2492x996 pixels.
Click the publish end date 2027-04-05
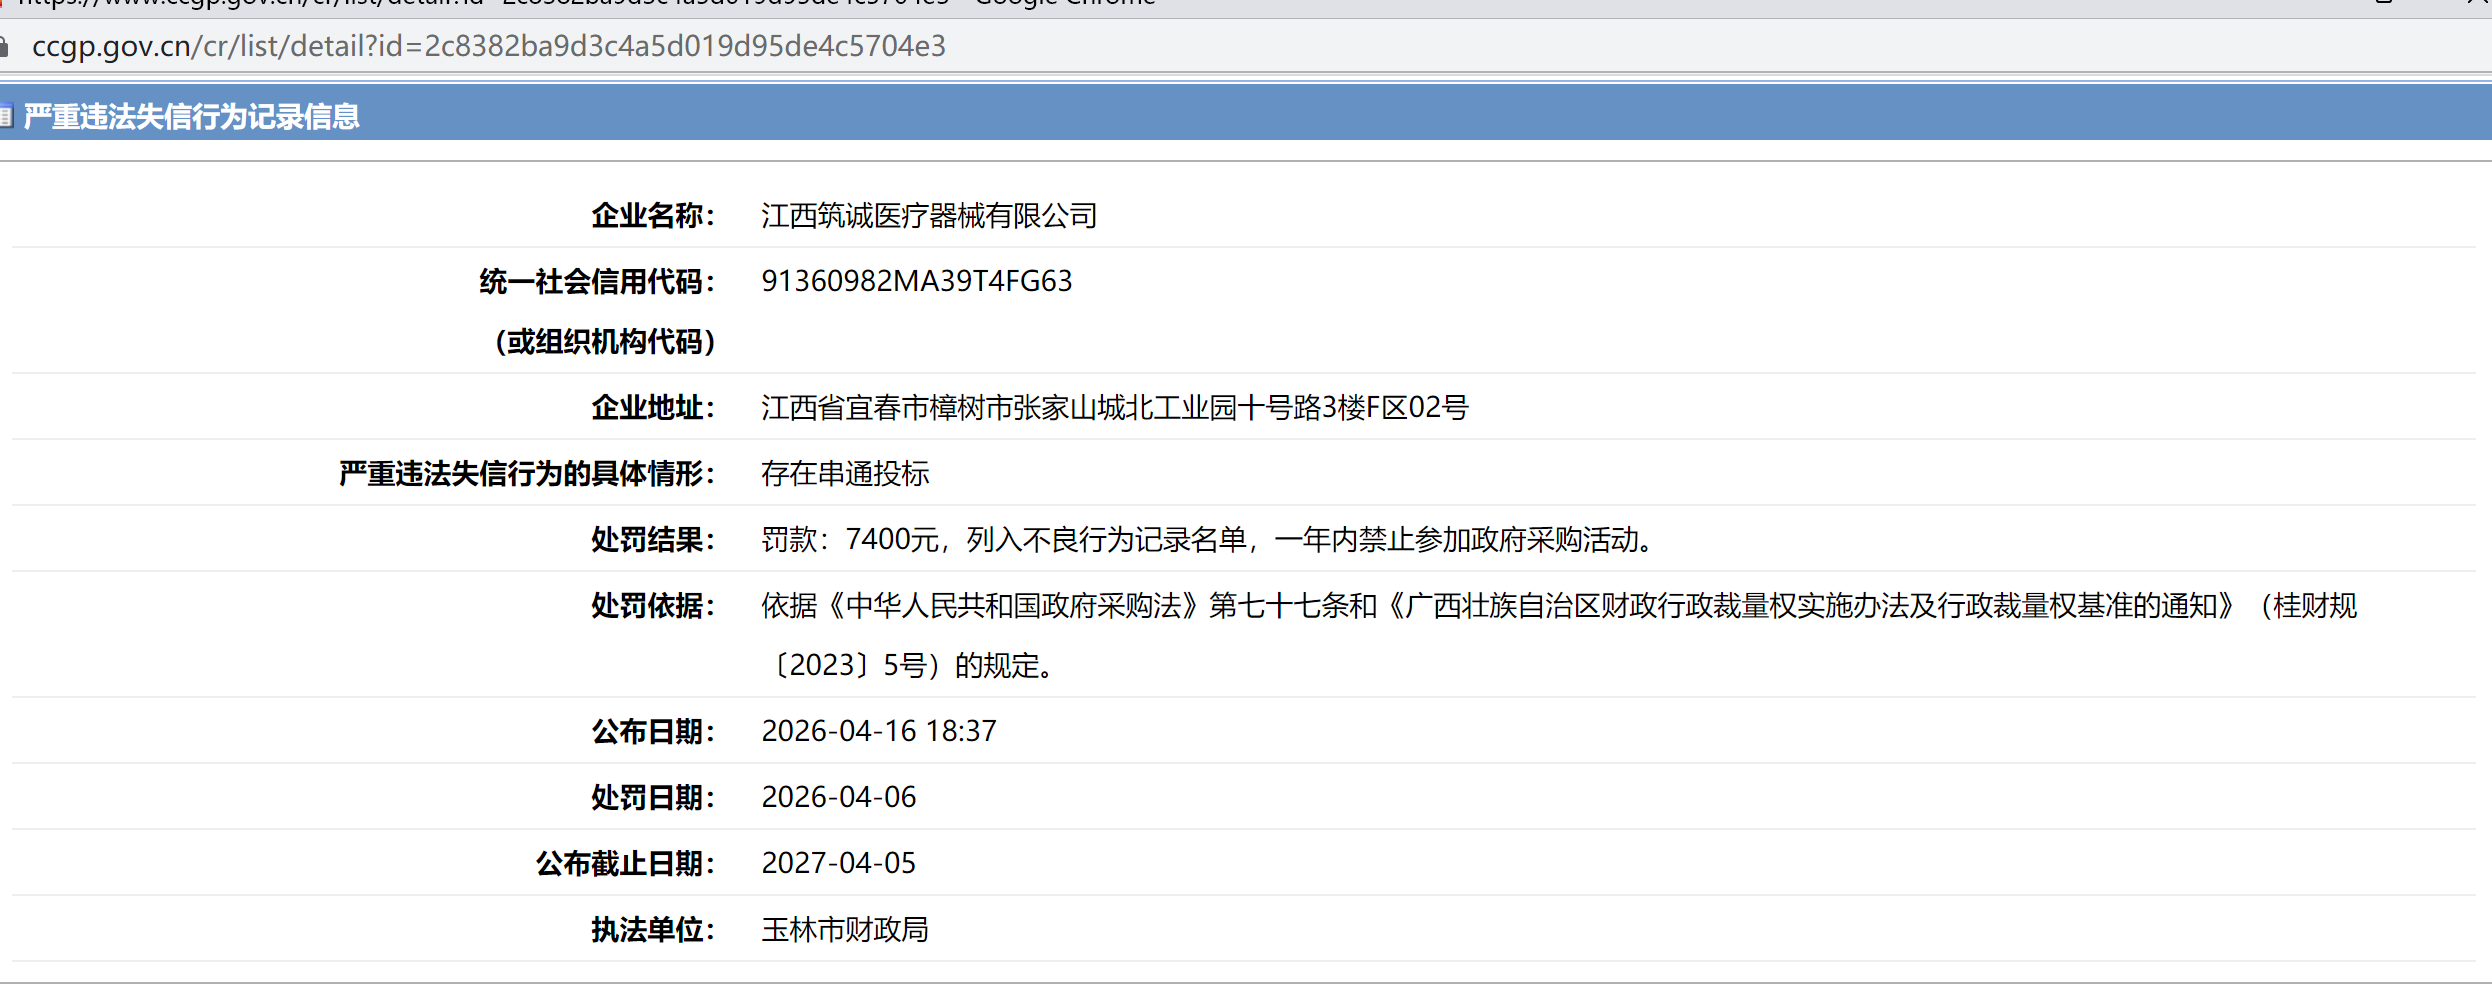point(838,864)
